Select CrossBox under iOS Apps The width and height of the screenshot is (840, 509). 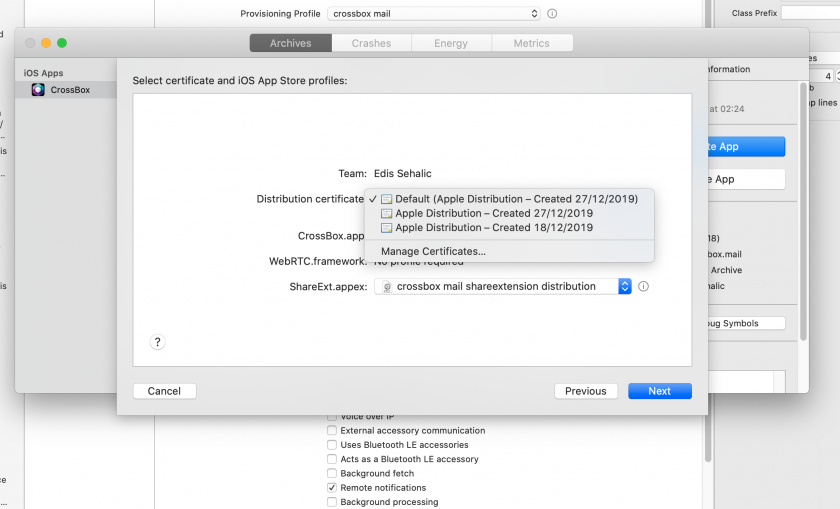pyautogui.click(x=66, y=89)
